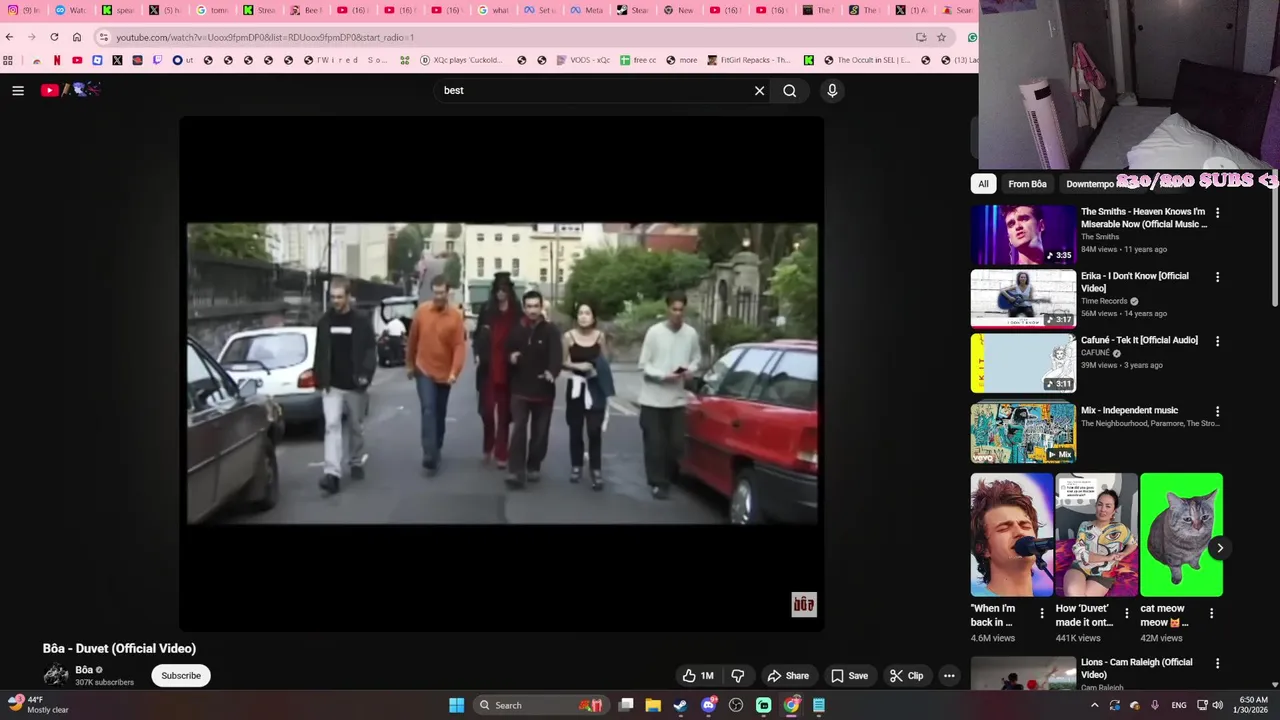The image size is (1280, 720).
Task: Open options menu for Cafuné Tek It
Action: [x=1217, y=341]
